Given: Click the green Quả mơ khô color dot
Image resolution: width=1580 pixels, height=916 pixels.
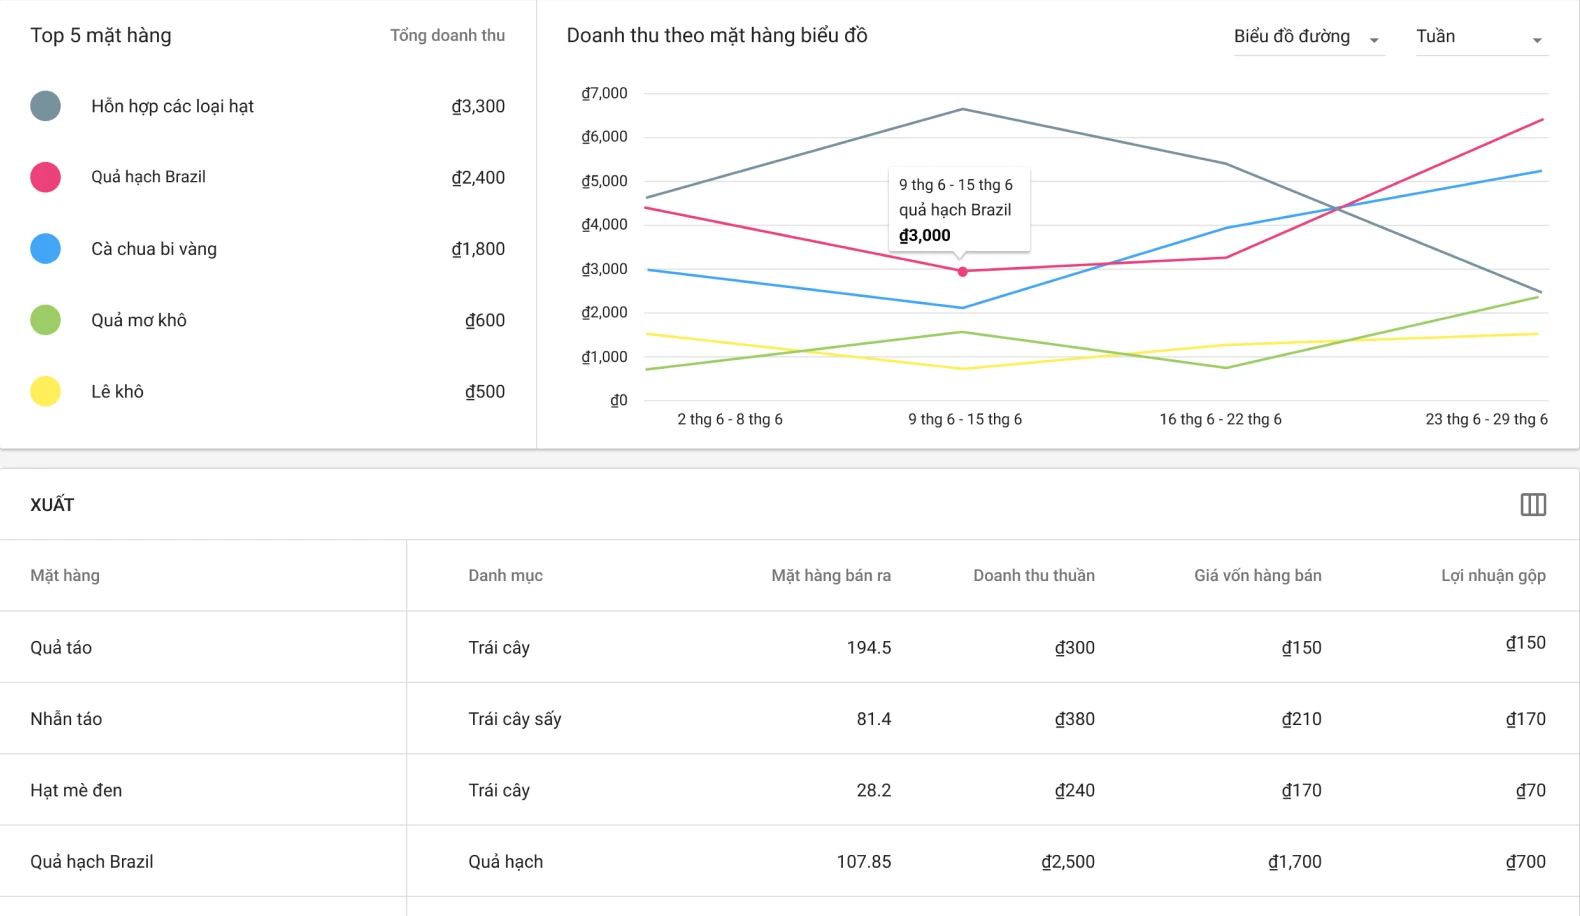Looking at the screenshot, I should 45,320.
